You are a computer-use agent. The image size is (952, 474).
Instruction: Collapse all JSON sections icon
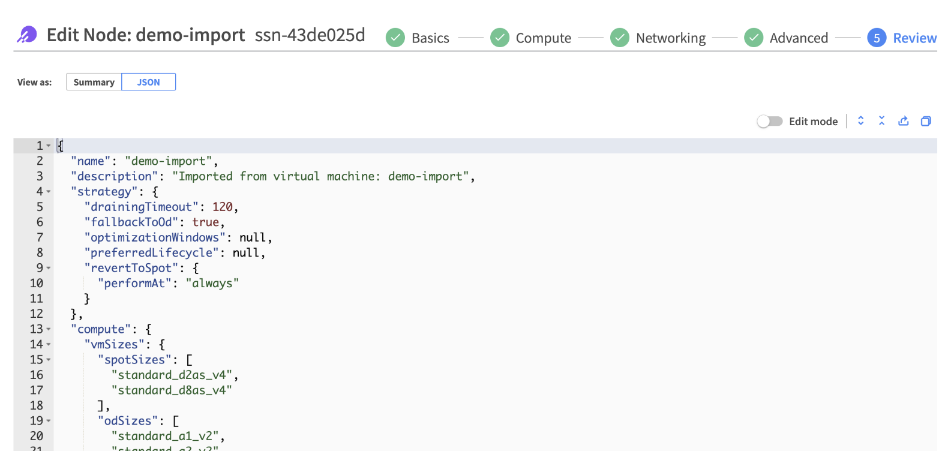[x=881, y=121]
